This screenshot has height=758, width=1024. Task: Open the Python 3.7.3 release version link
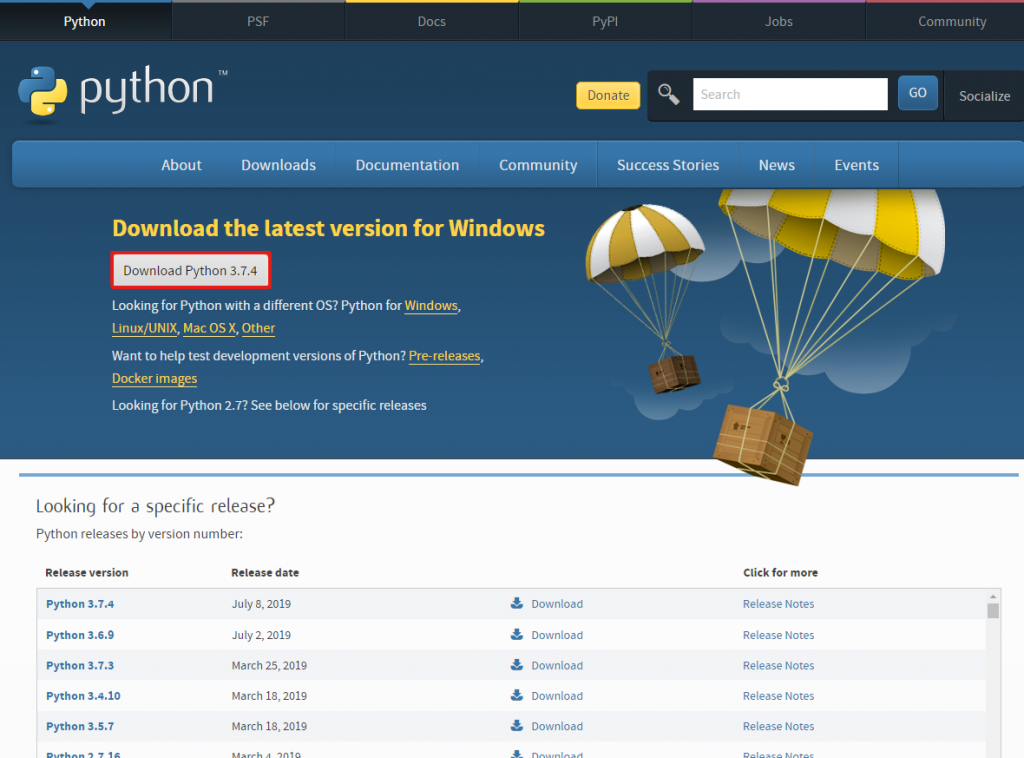point(80,665)
